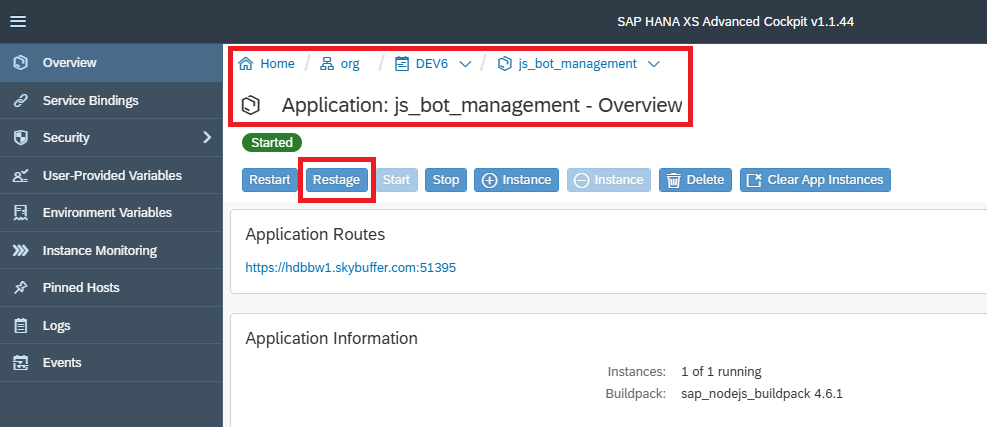
Task: Select Environment Variables in the sidebar
Action: pyautogui.click(x=111, y=213)
